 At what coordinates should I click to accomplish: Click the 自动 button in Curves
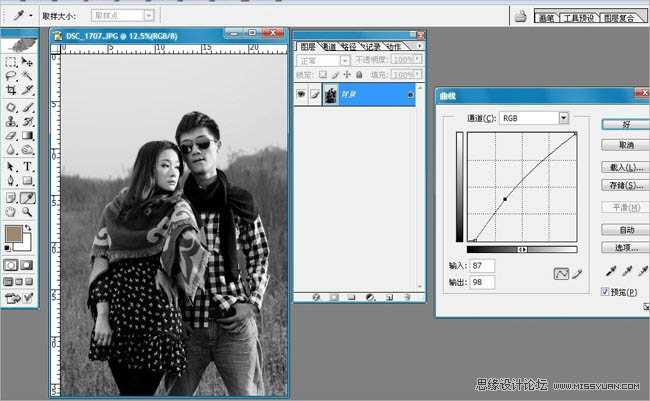[x=626, y=230]
